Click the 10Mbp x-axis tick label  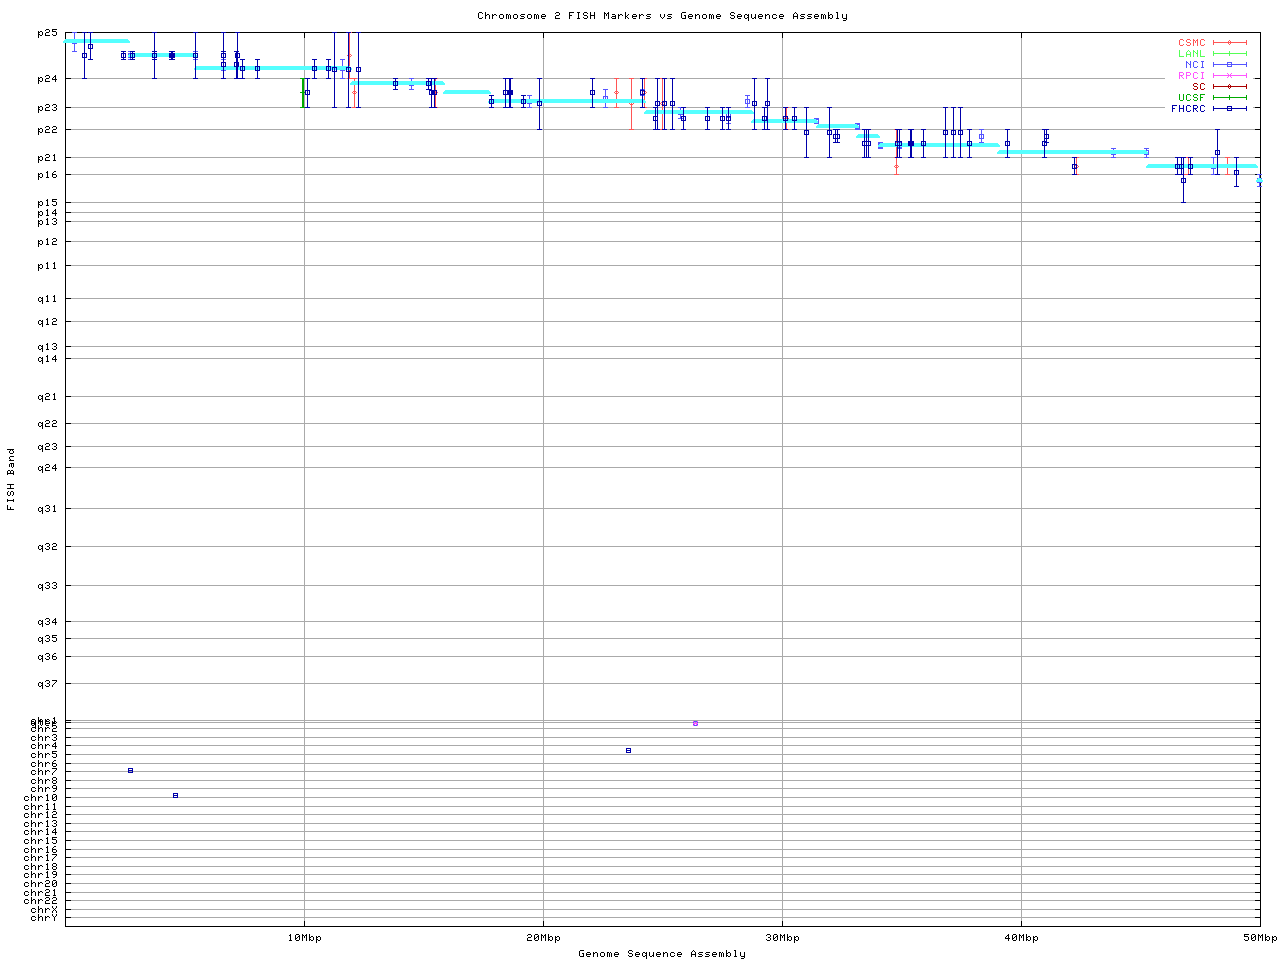tap(304, 938)
